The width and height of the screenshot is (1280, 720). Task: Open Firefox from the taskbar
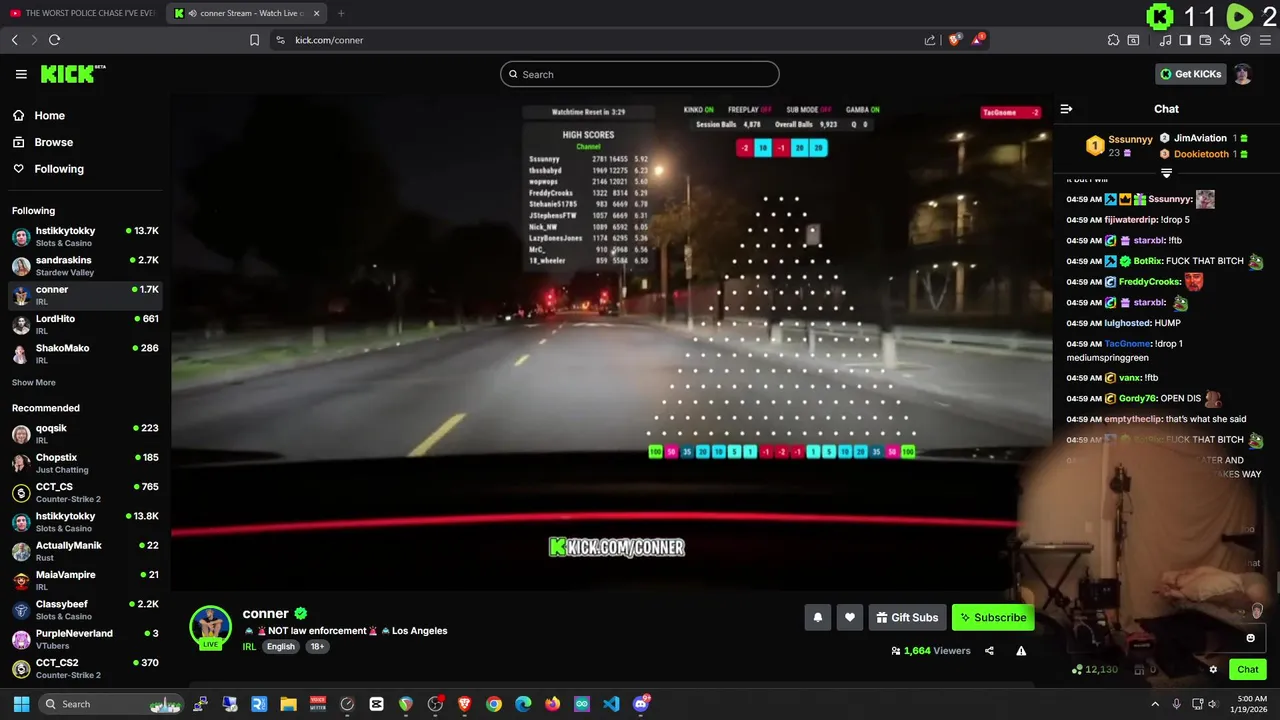click(x=552, y=704)
